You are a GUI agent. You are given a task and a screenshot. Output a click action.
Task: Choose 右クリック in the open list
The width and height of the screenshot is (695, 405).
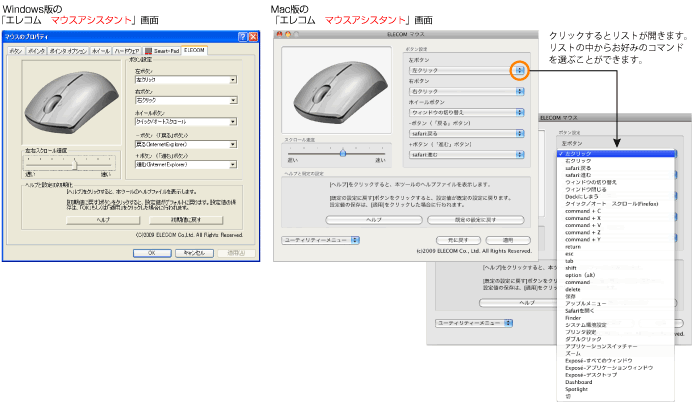(x=616, y=161)
